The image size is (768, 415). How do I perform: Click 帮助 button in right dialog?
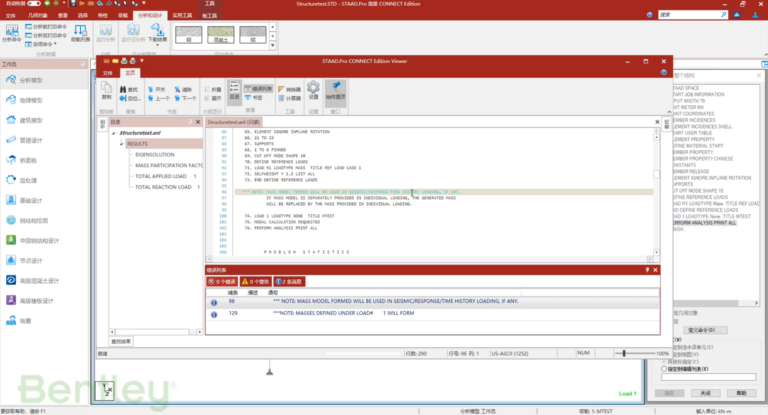[742, 393]
